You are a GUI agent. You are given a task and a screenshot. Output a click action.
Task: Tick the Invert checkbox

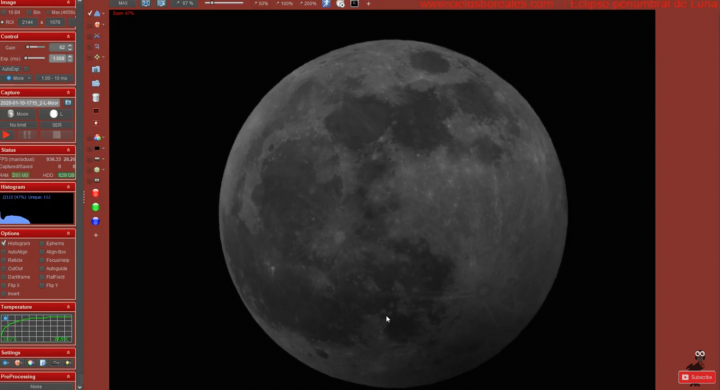click(4, 294)
